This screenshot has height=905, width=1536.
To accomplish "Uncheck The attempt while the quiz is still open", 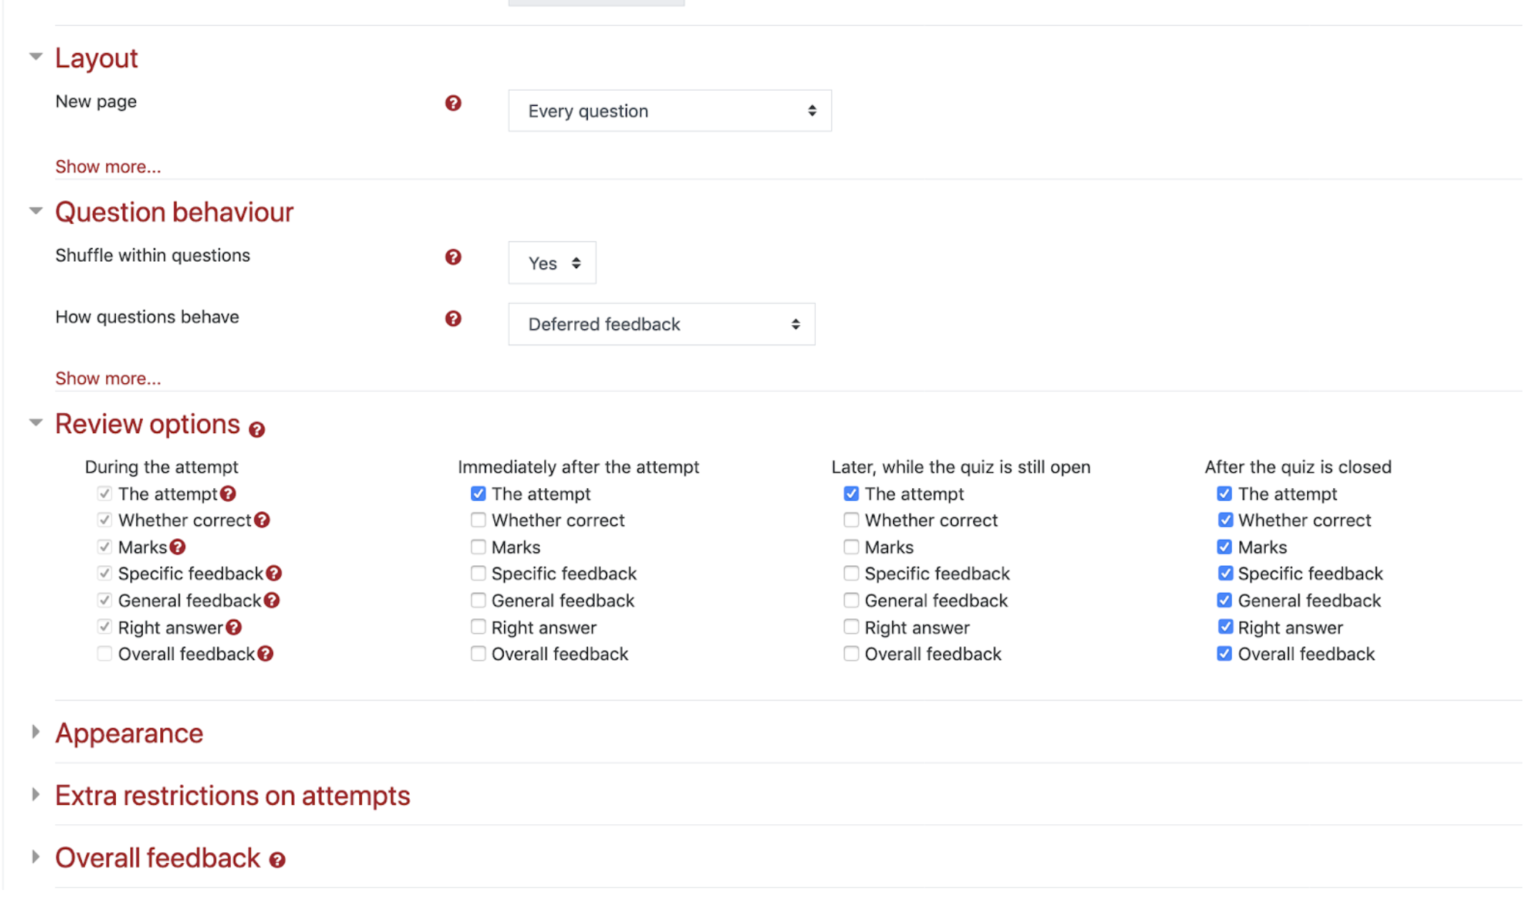I will click(x=851, y=493).
